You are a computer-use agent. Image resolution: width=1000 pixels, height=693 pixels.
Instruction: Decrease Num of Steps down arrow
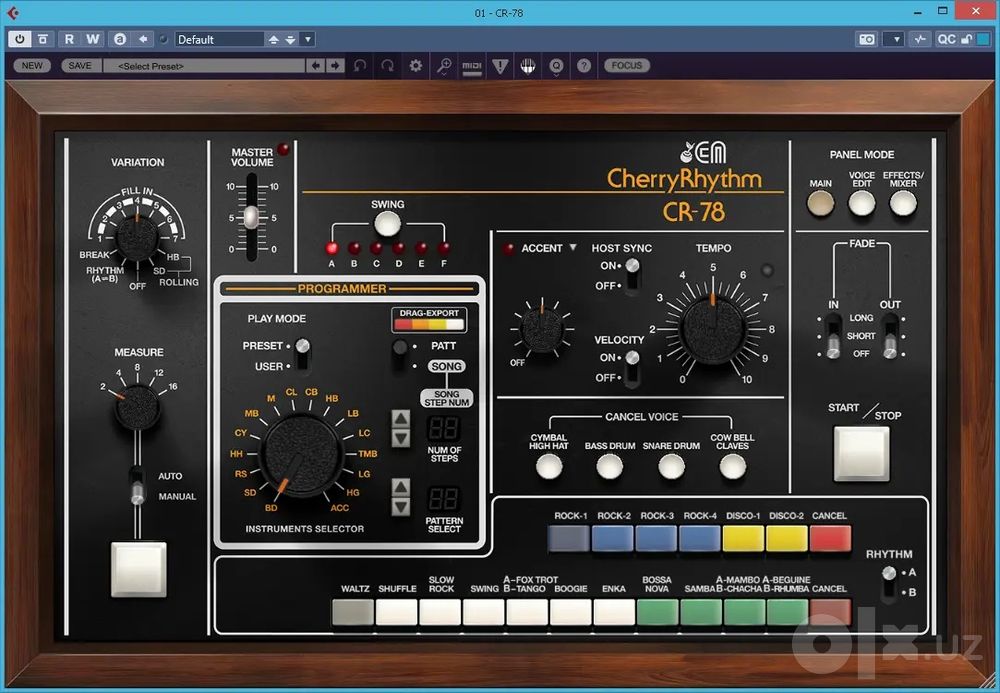pyautogui.click(x=401, y=438)
